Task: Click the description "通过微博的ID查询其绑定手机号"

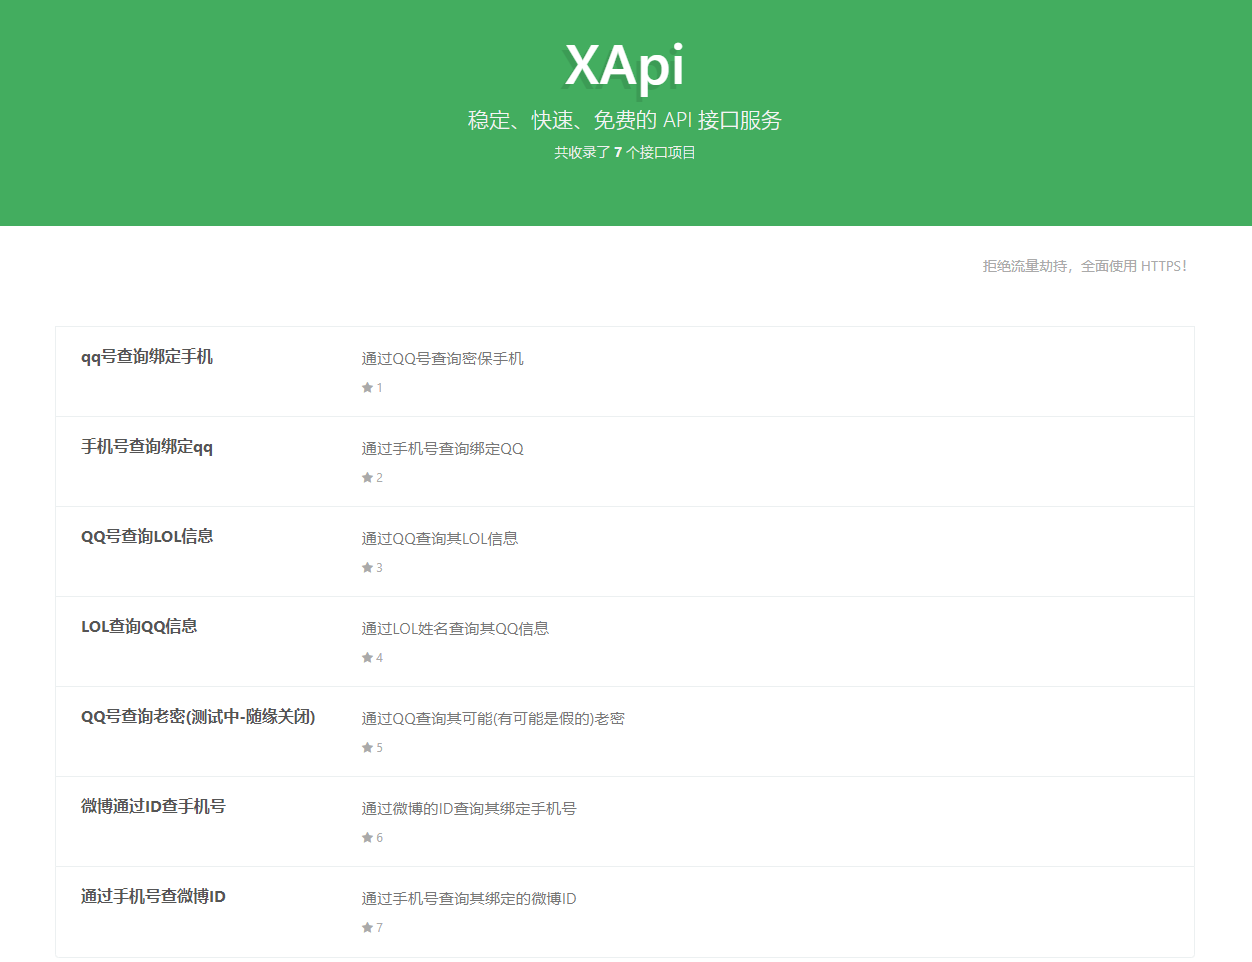Action: coord(468,808)
